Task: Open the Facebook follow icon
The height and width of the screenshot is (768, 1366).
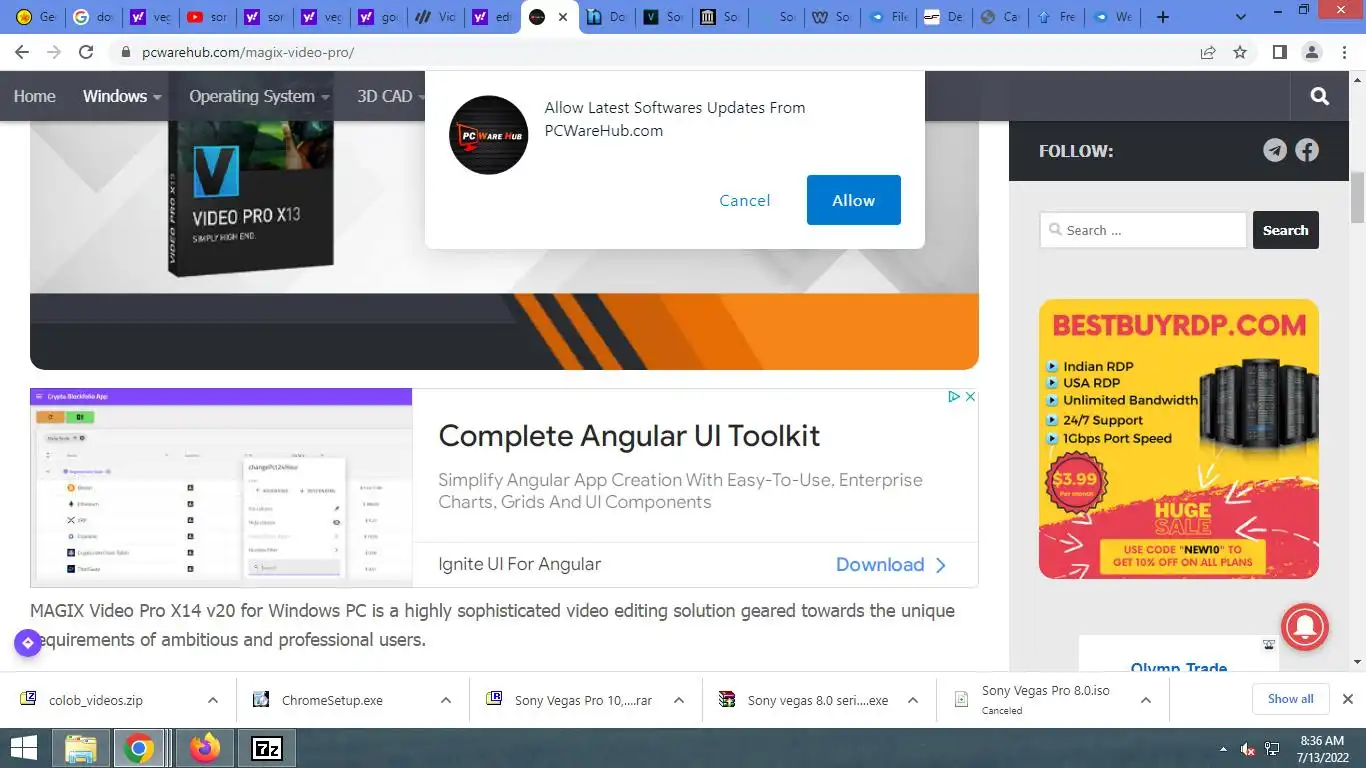Action: (x=1307, y=150)
